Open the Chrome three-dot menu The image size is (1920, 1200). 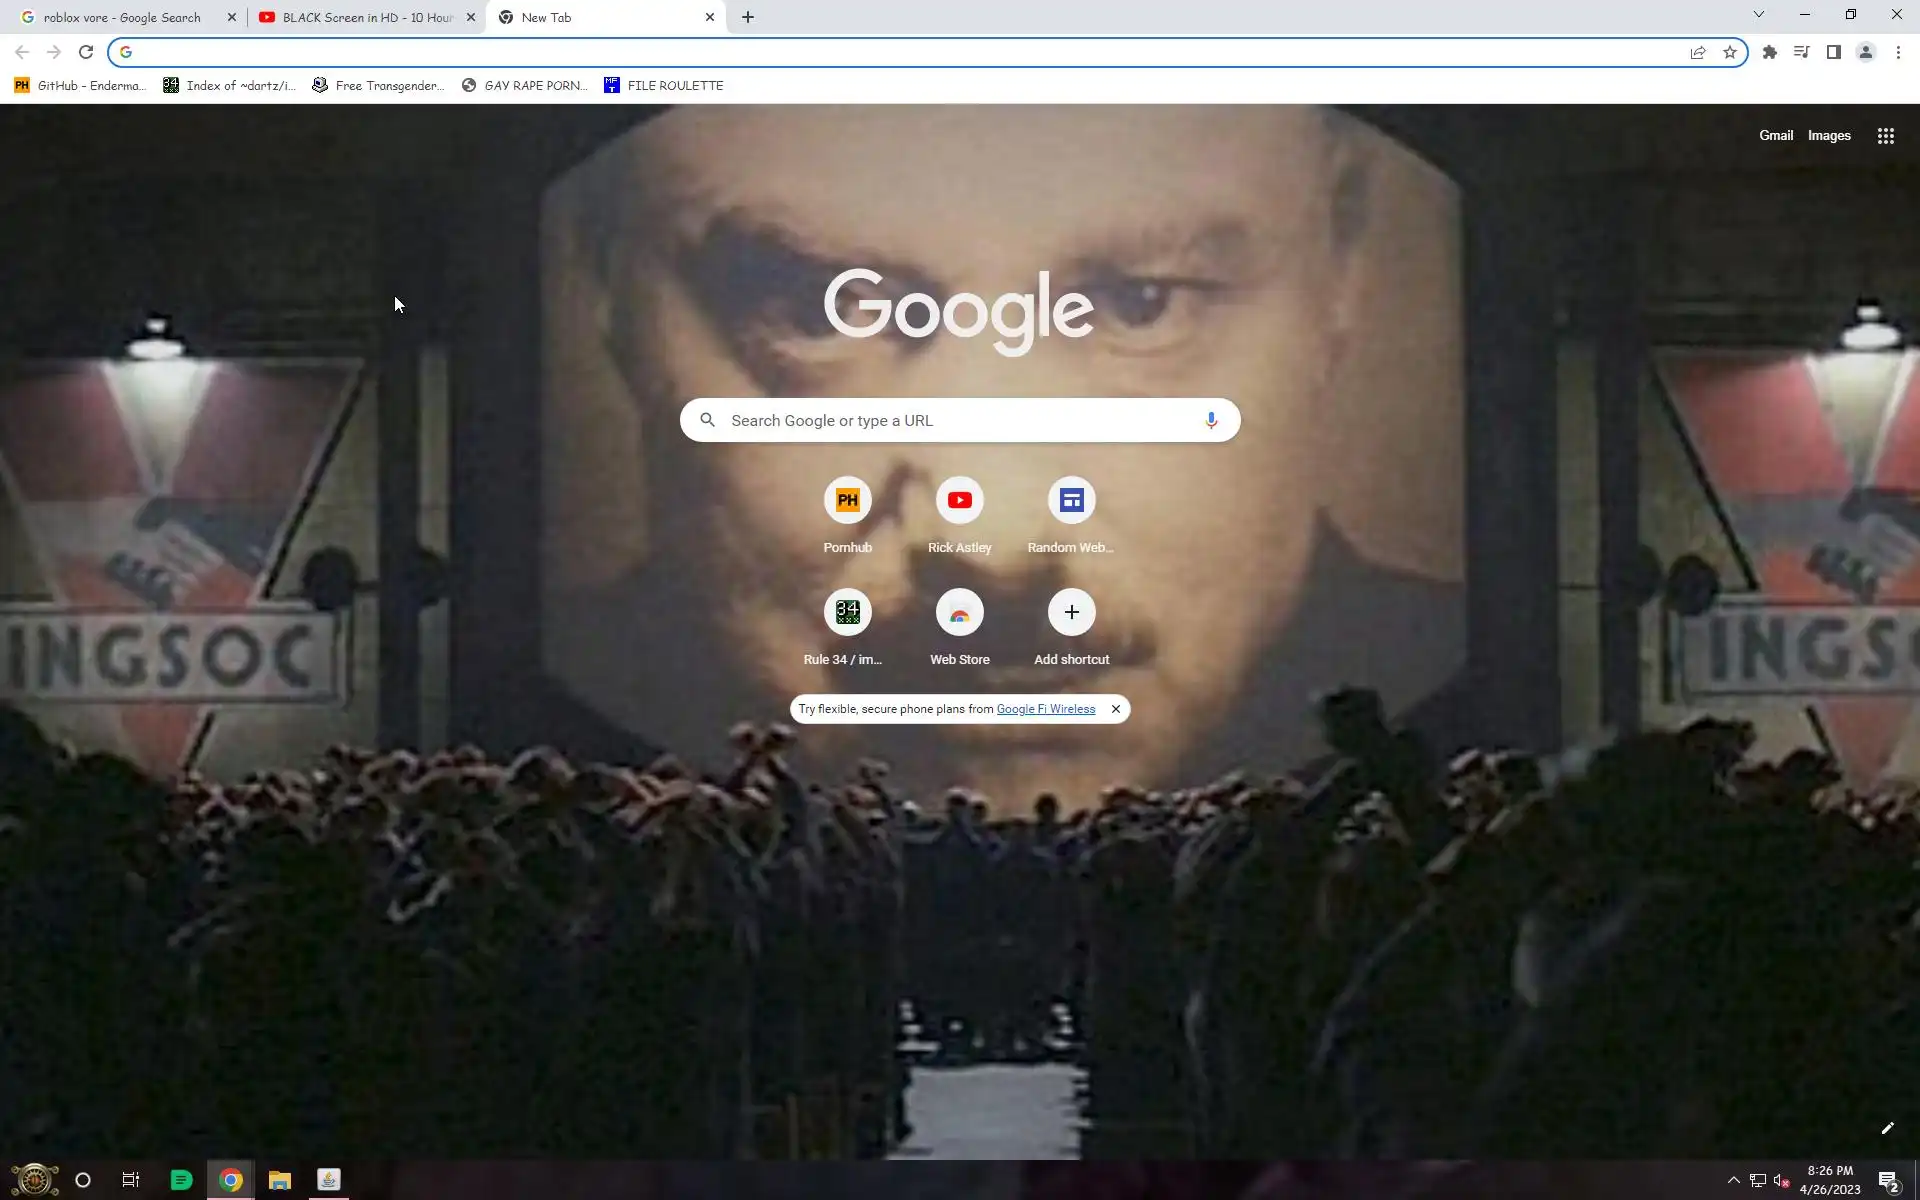(1898, 52)
